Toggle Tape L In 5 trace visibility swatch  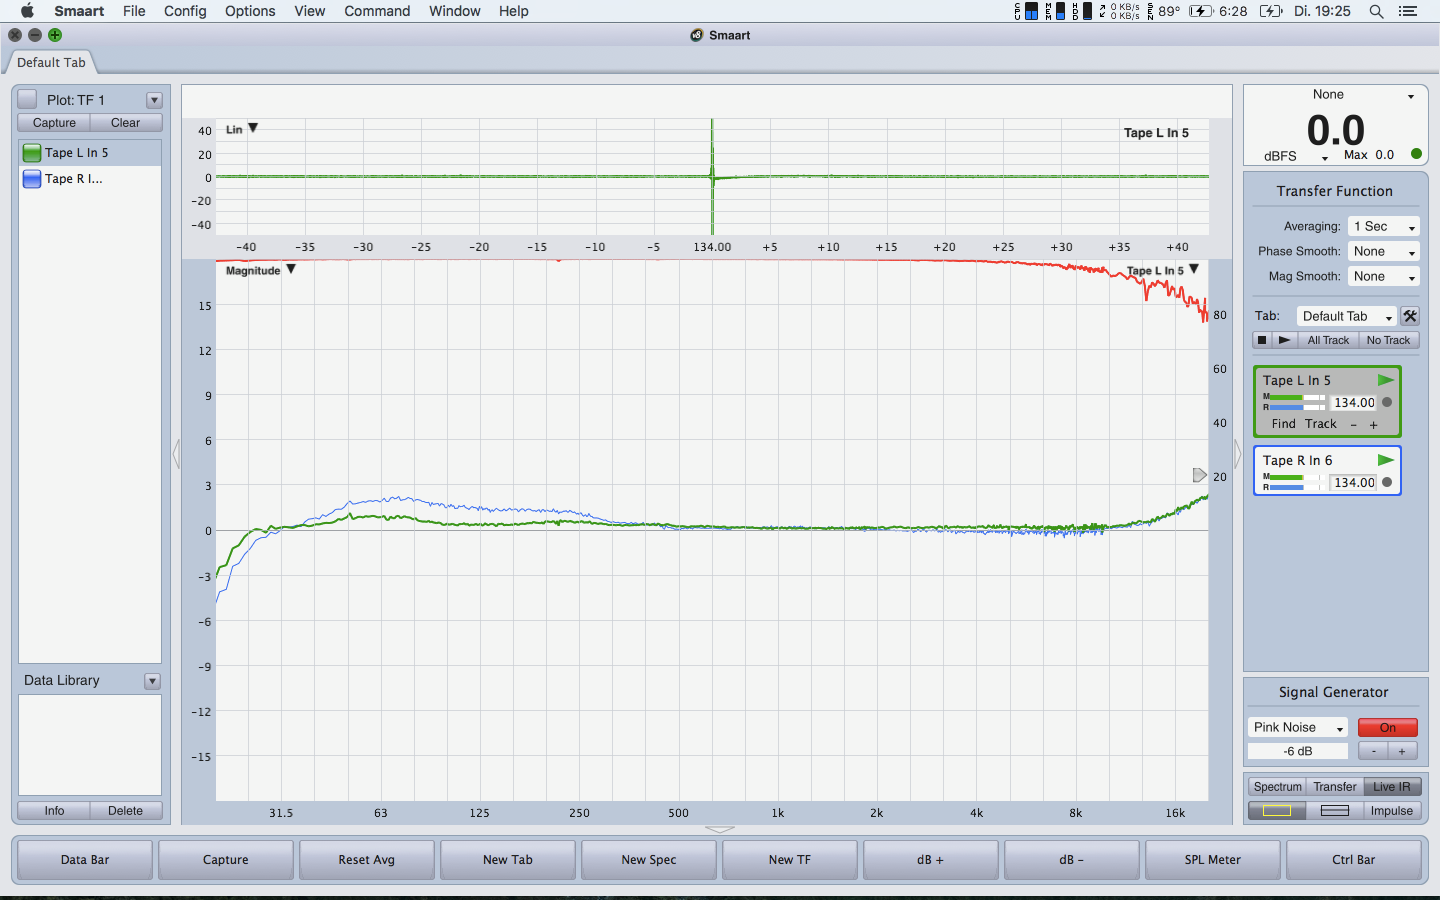[x=32, y=153]
